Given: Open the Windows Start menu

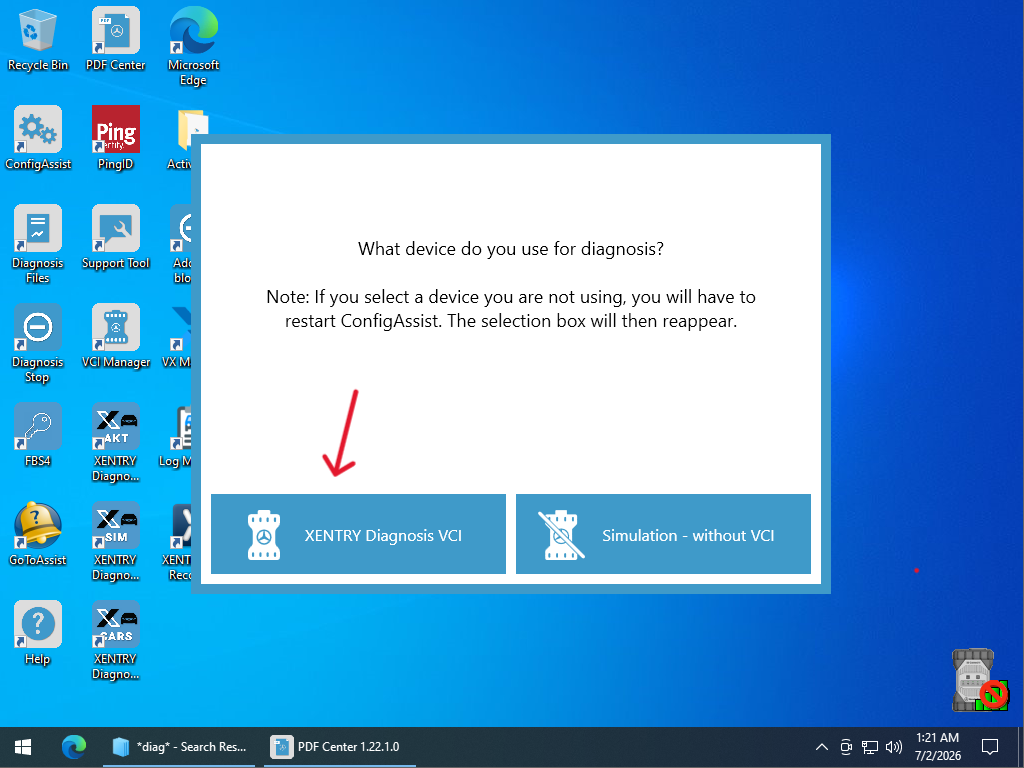Looking at the screenshot, I should point(23,746).
